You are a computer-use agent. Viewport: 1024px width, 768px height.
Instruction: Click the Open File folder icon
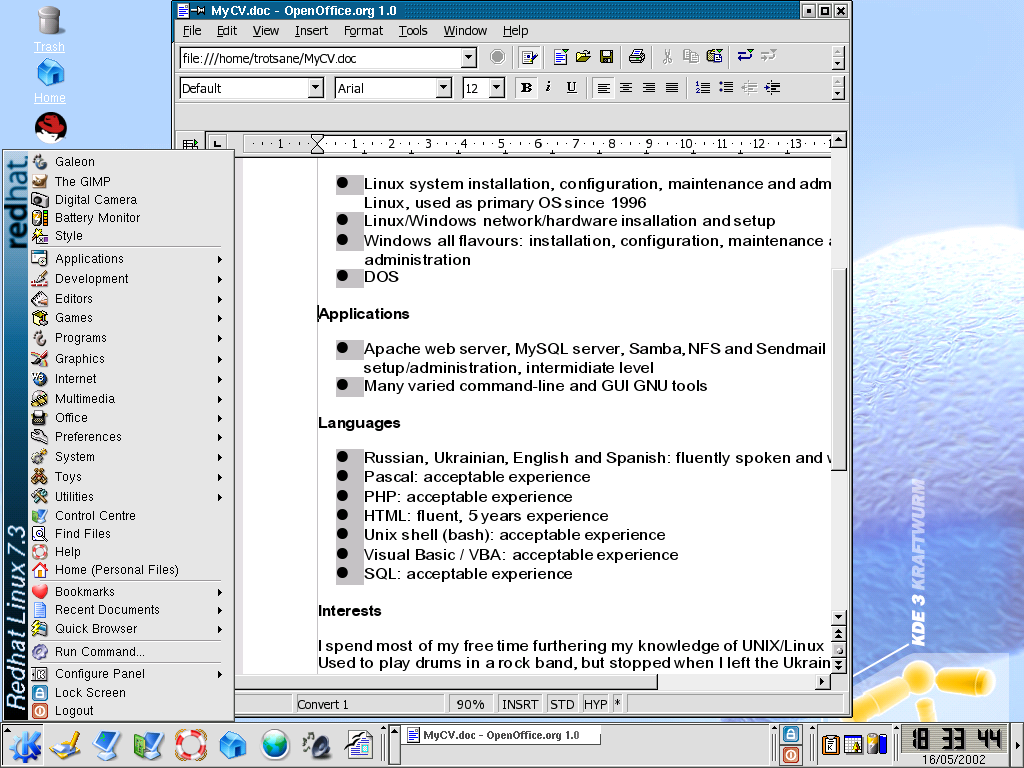(x=583, y=57)
